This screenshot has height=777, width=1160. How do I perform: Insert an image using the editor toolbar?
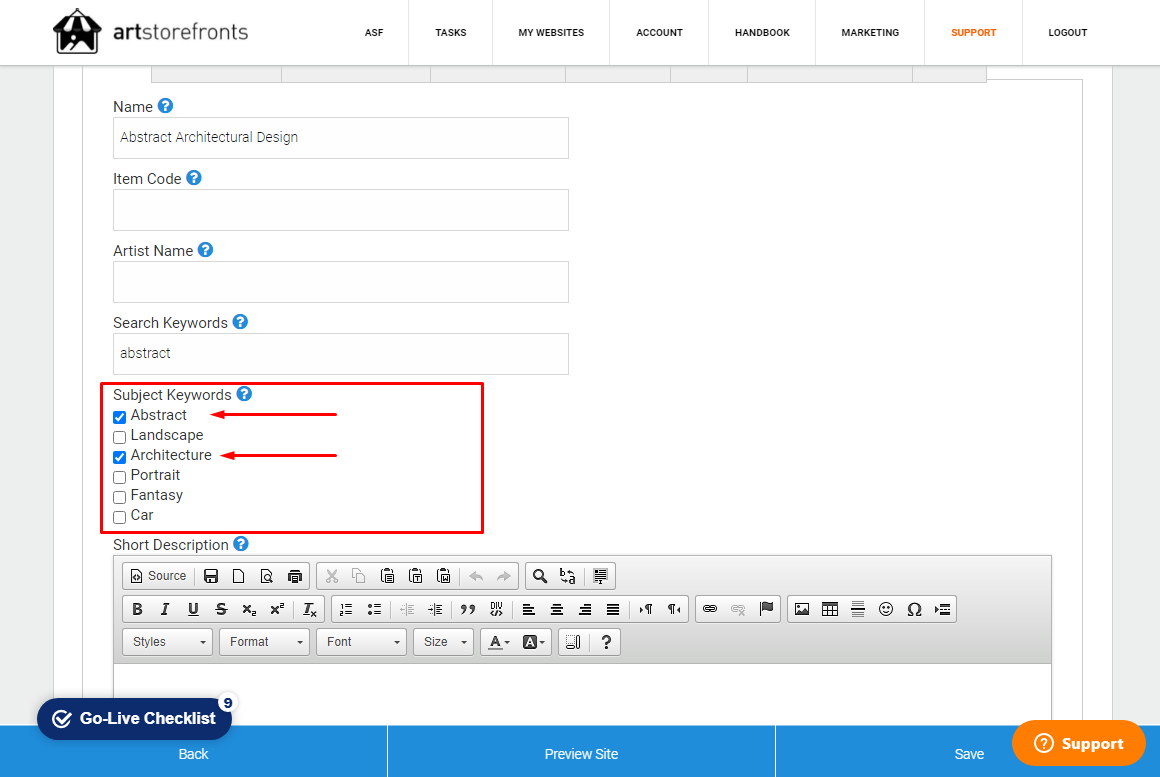pos(801,609)
